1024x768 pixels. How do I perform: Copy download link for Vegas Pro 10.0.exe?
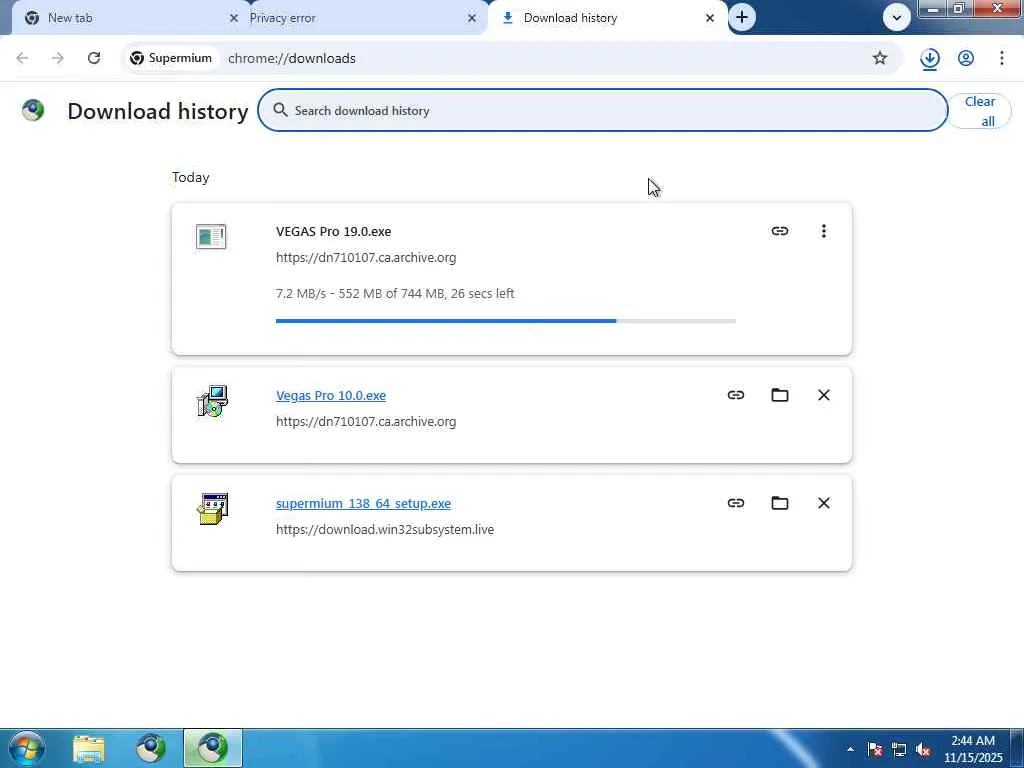[736, 395]
